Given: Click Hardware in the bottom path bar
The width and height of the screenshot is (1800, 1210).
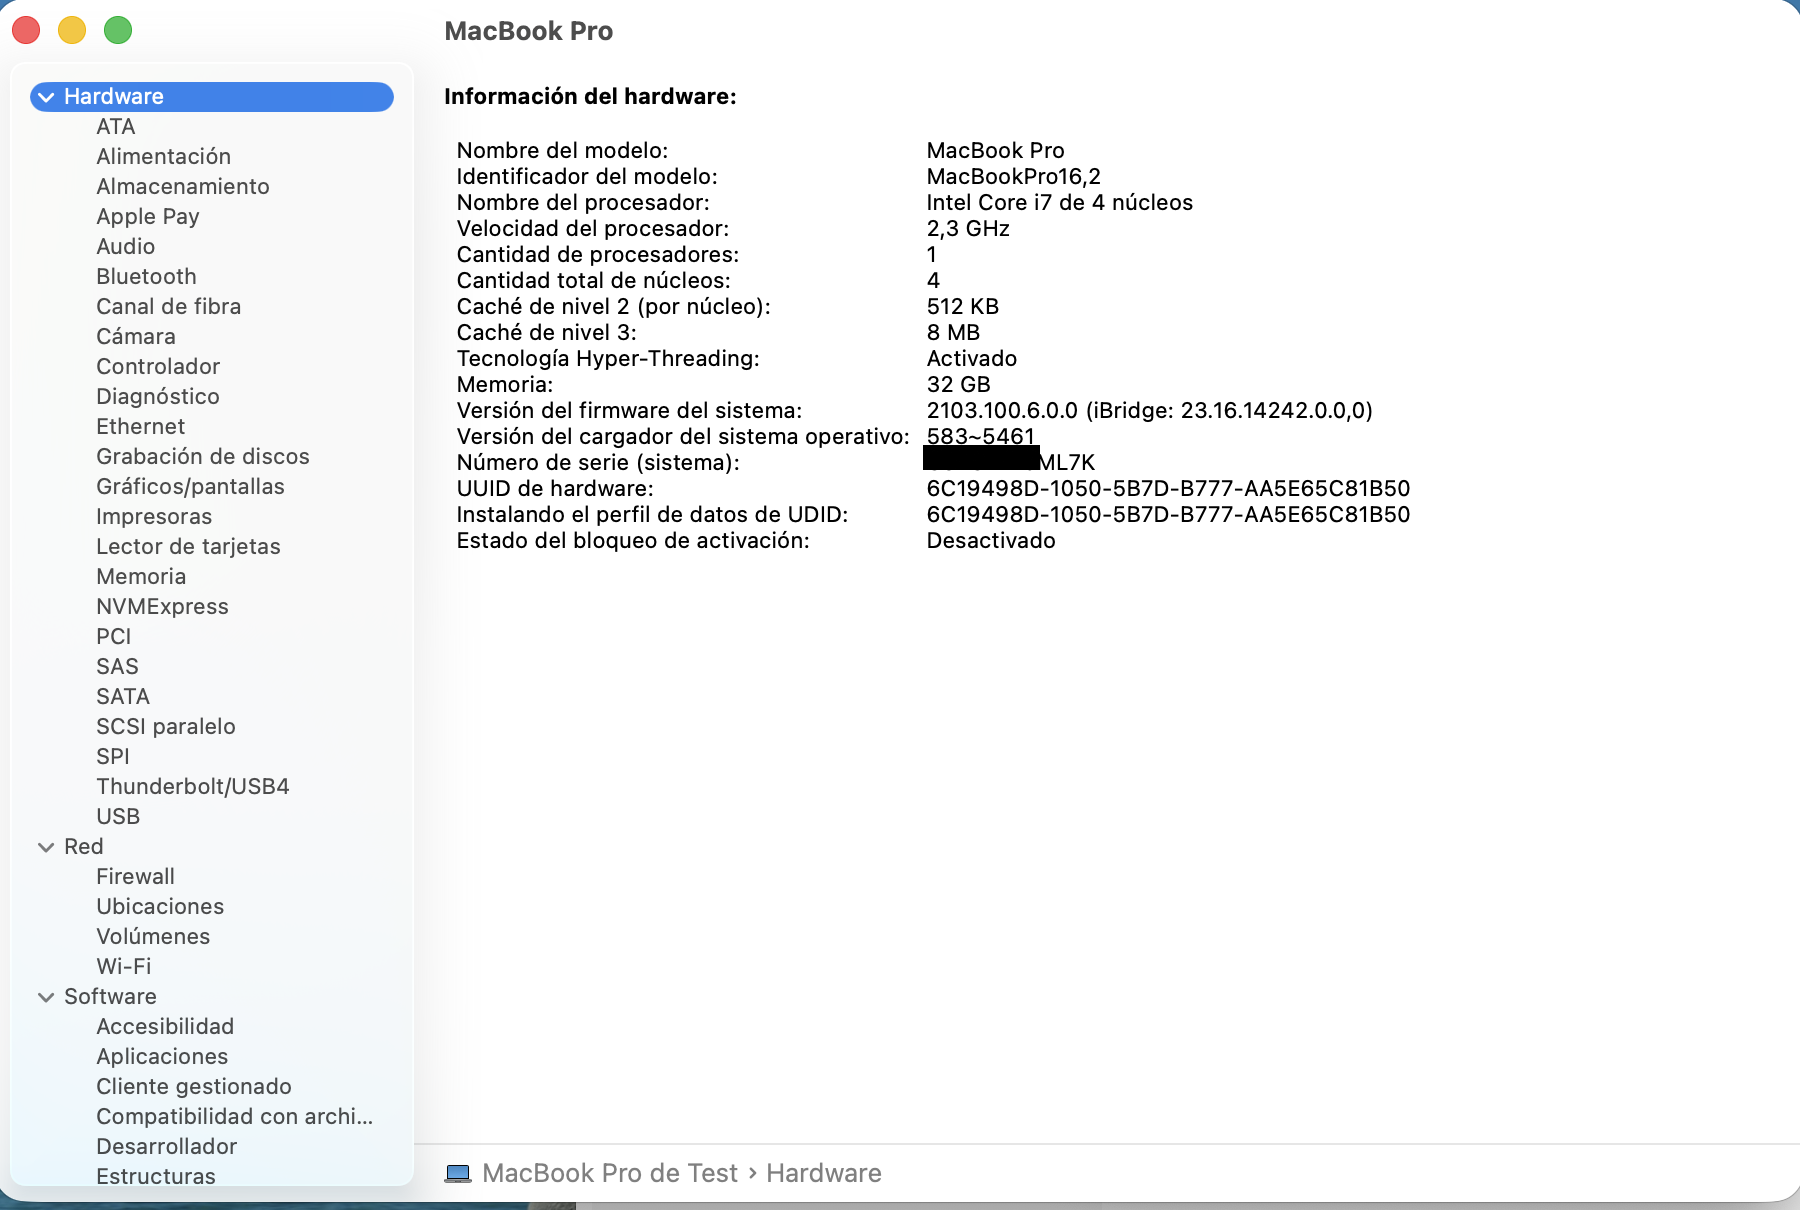Looking at the screenshot, I should pyautogui.click(x=823, y=1173).
